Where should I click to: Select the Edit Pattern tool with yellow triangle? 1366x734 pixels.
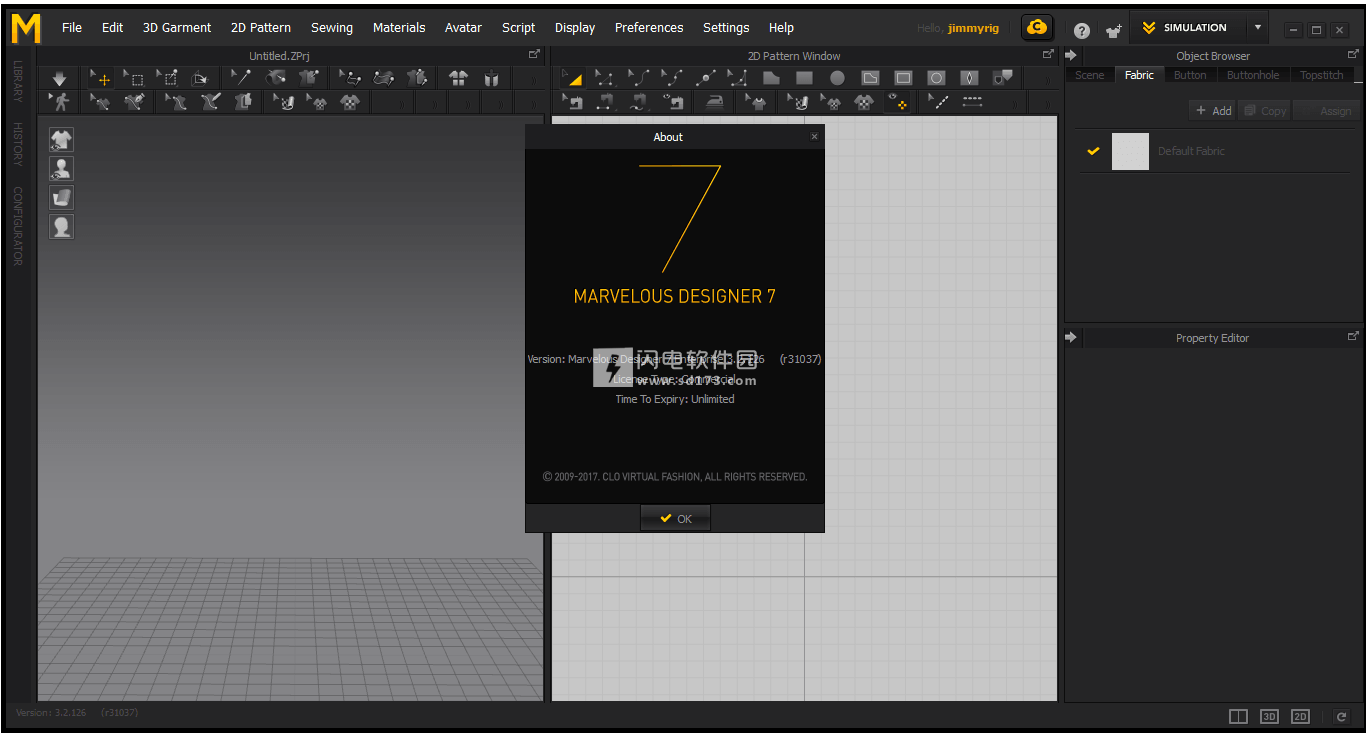coord(572,78)
